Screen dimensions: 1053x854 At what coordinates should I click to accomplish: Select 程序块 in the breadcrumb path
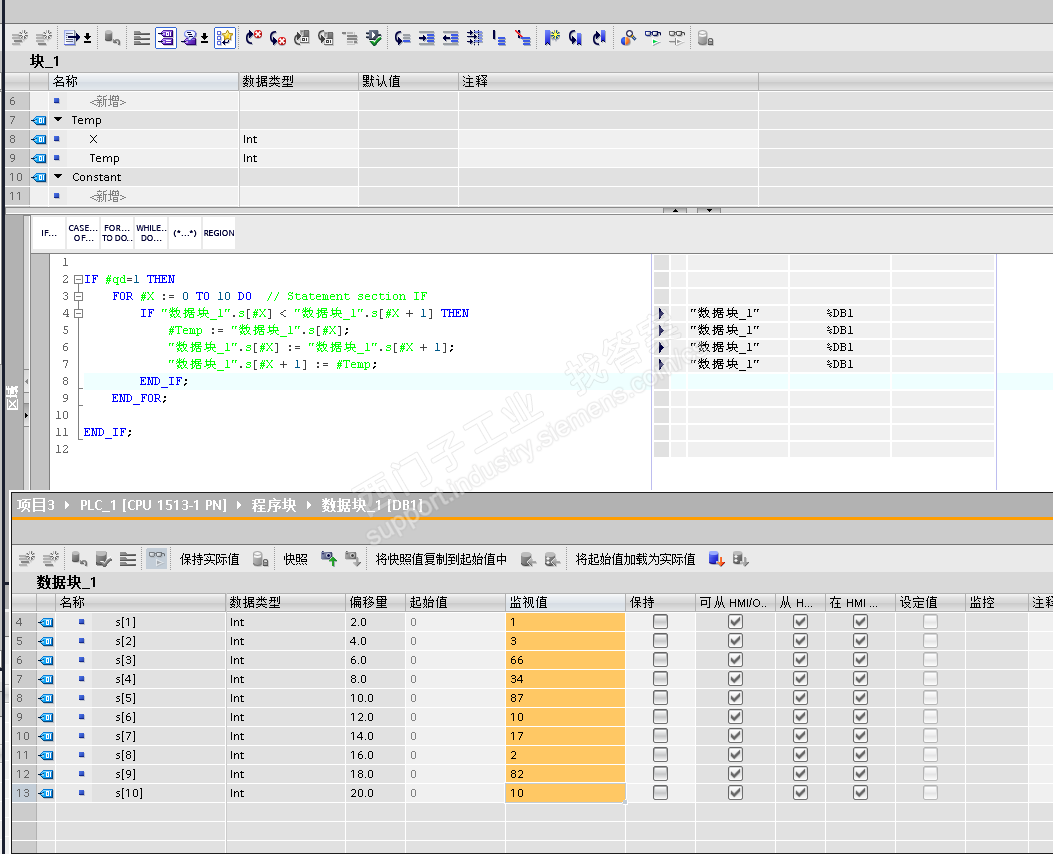276,505
